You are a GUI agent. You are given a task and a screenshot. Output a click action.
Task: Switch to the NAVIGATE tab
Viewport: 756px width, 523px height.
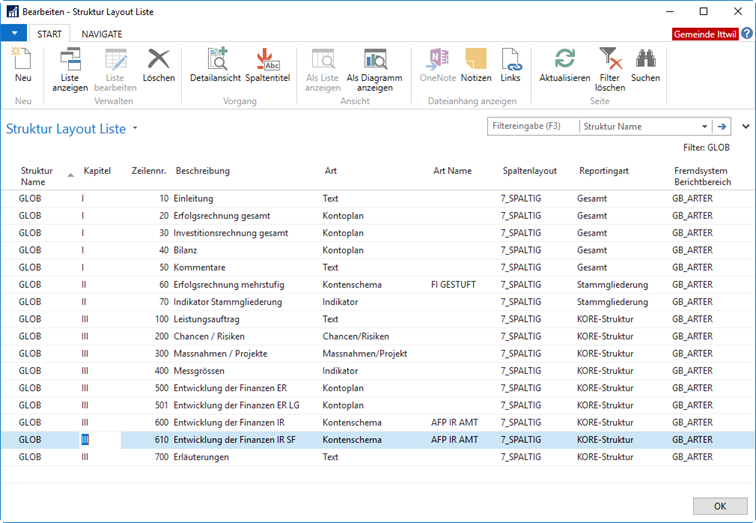click(102, 34)
